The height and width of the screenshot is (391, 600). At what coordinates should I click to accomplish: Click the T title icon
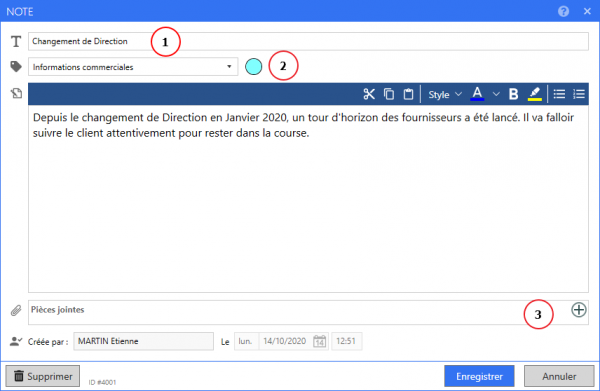click(x=16, y=41)
